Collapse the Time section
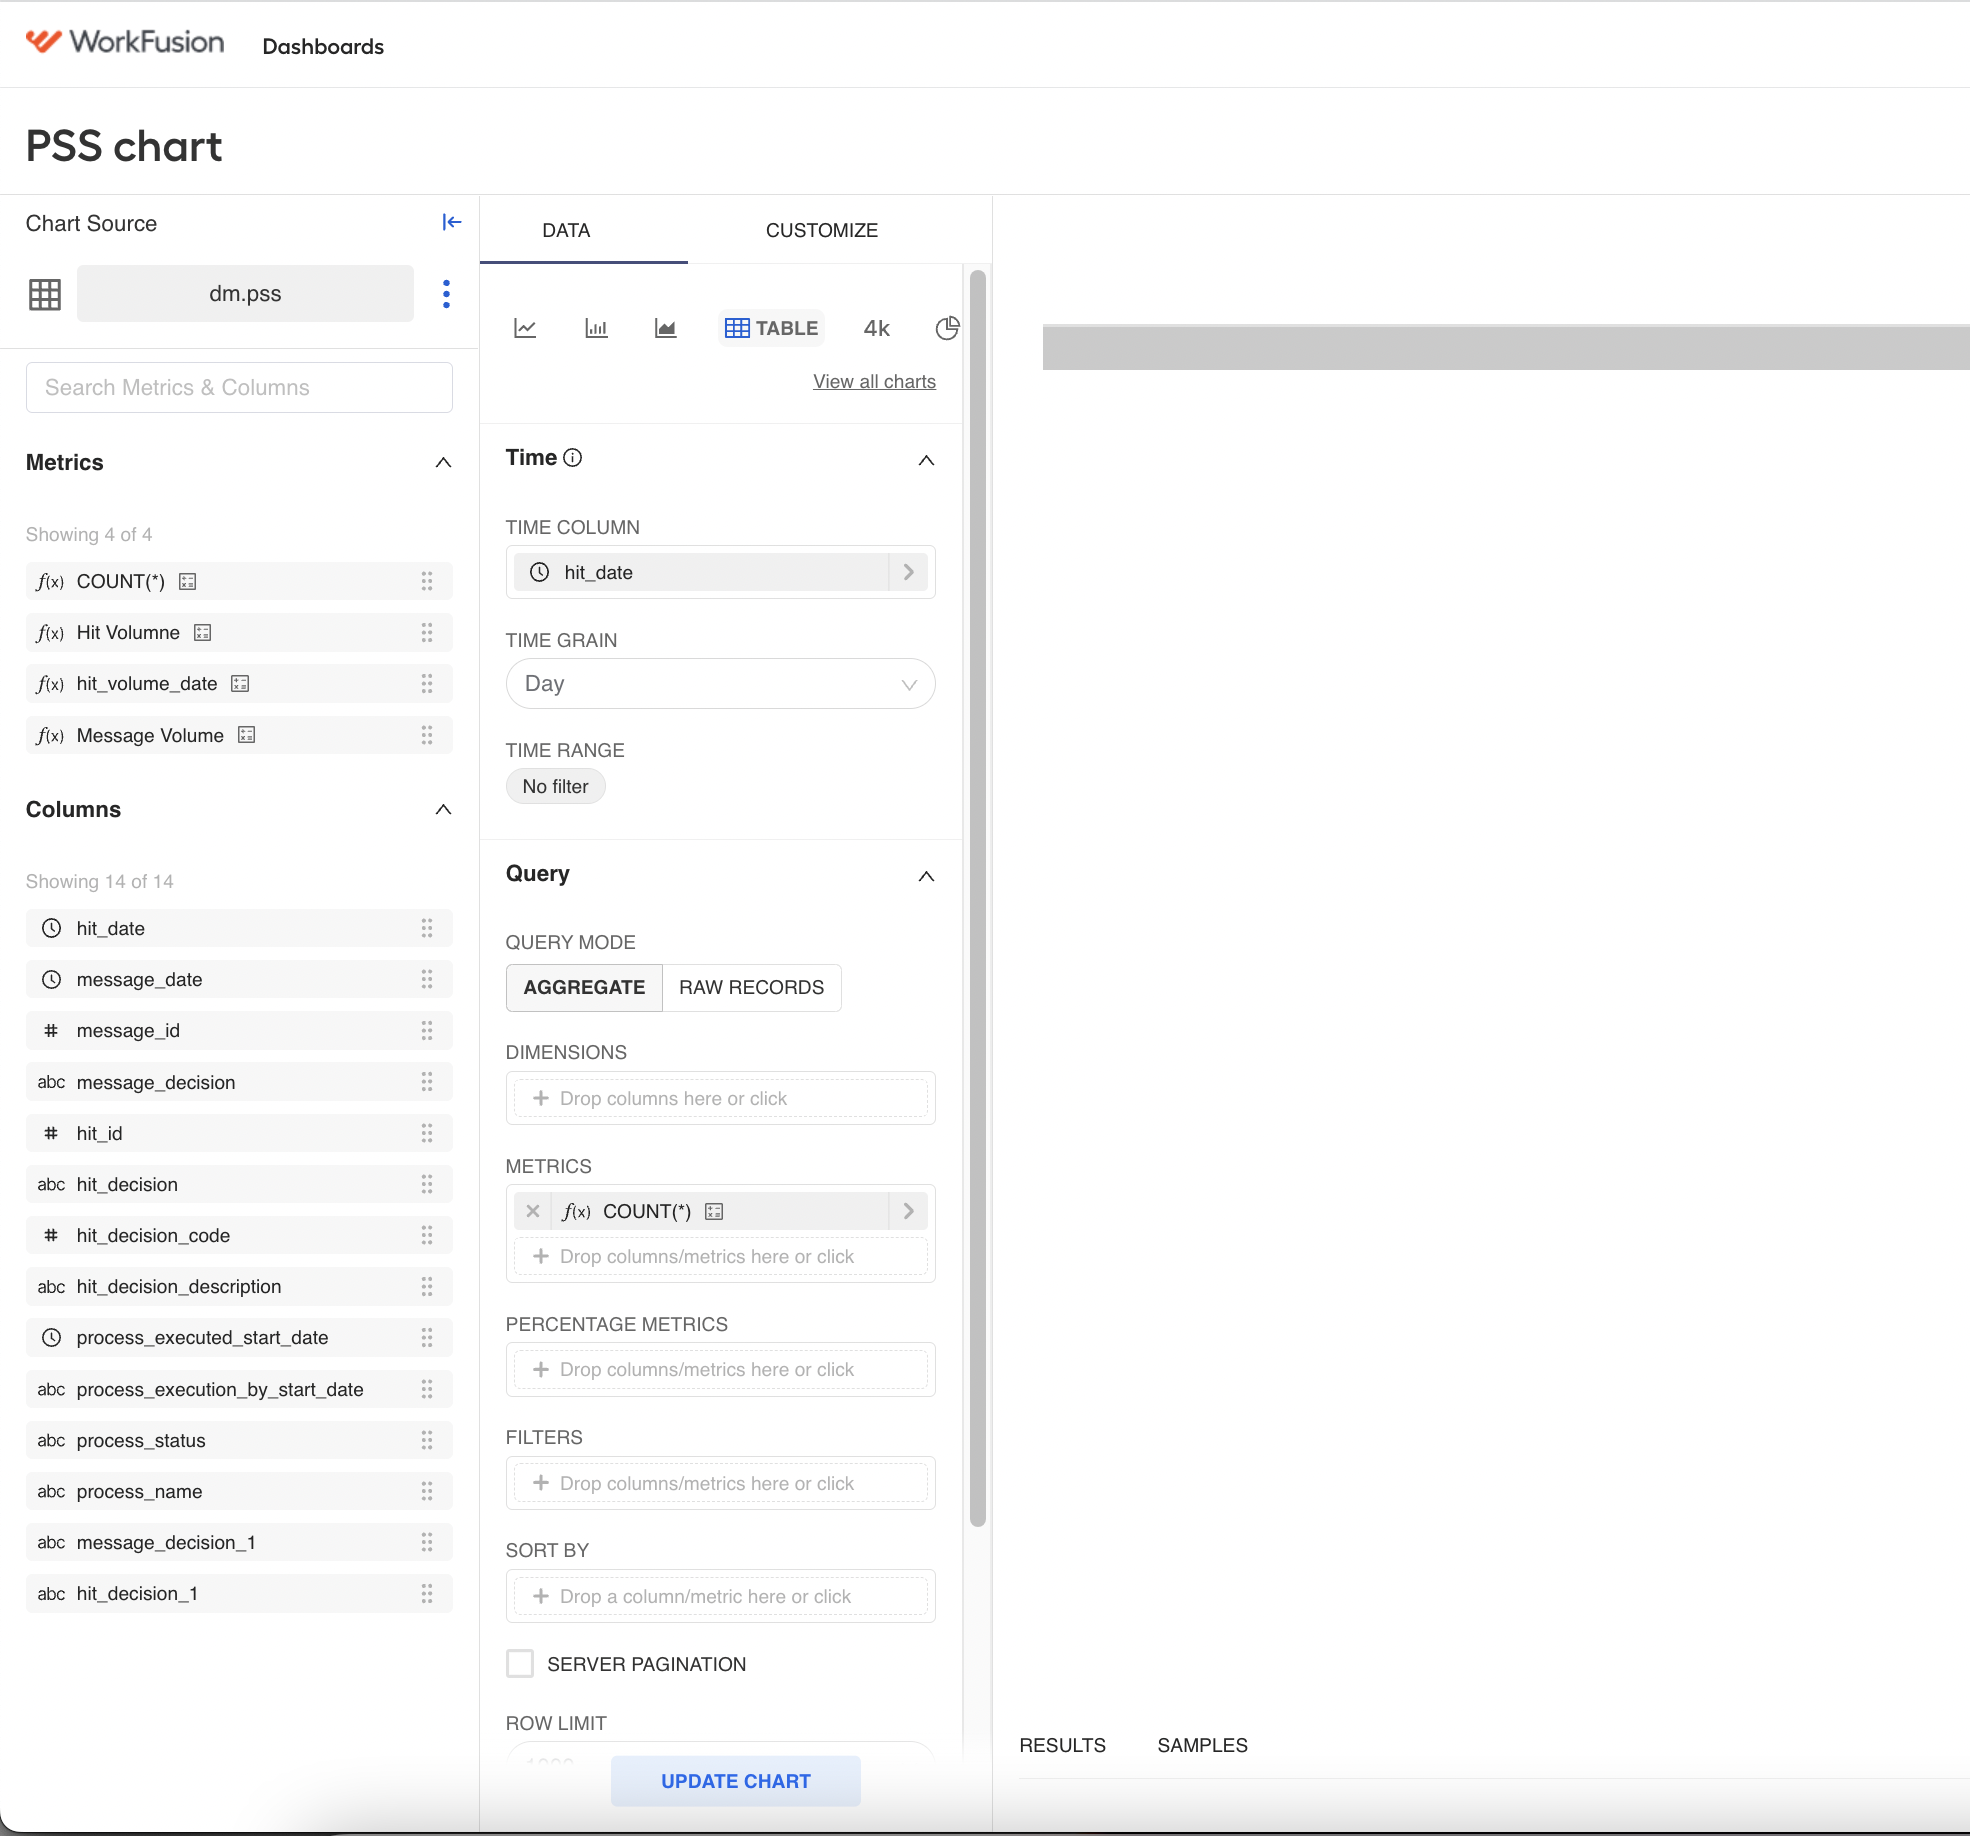1970x1836 pixels. coord(927,460)
